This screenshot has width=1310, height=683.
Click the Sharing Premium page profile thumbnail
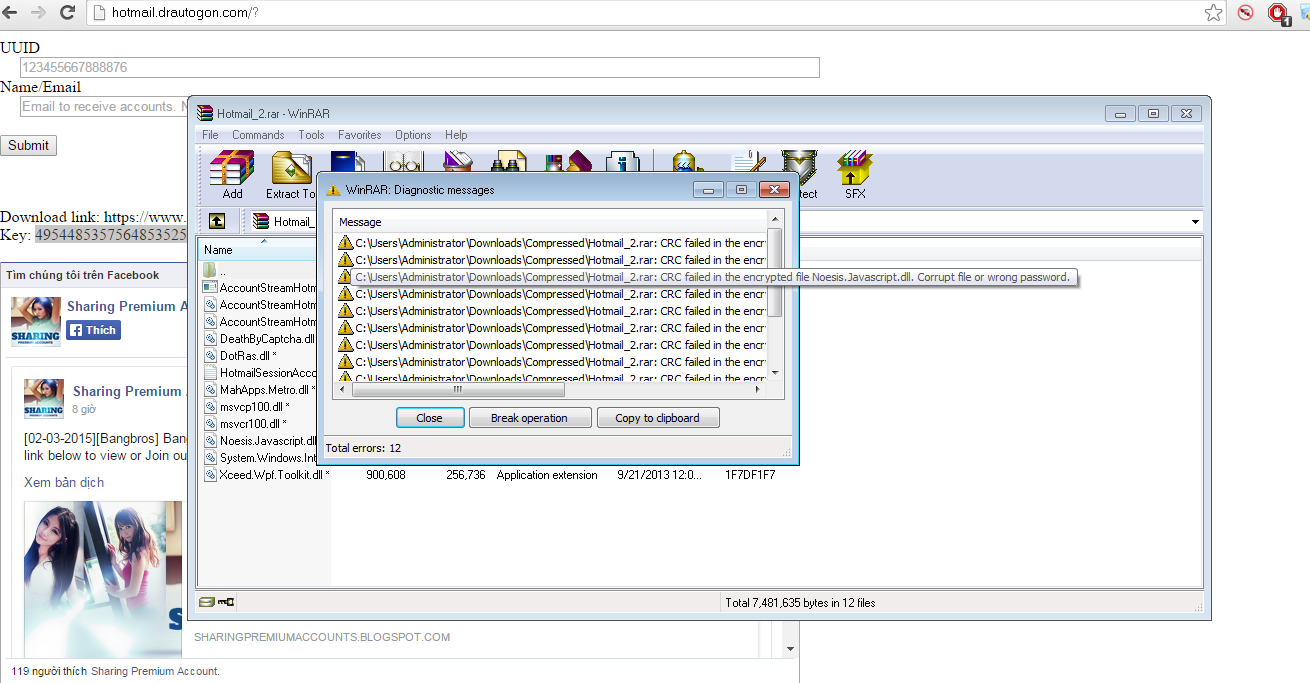(x=36, y=321)
